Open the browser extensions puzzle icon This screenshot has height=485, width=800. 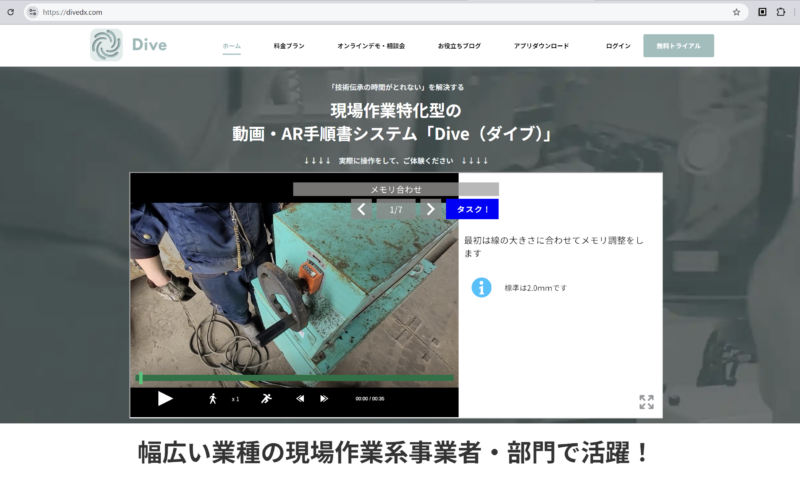pyautogui.click(x=781, y=12)
